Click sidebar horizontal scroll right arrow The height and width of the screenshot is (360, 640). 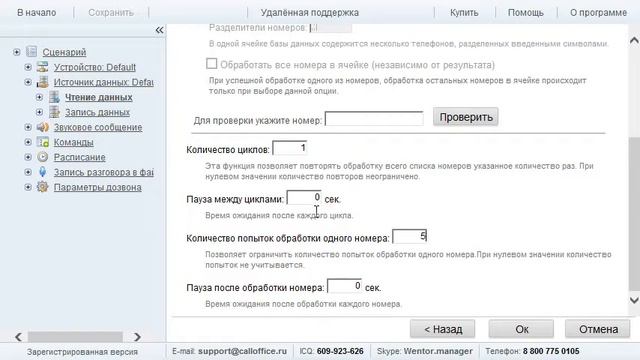point(137,337)
